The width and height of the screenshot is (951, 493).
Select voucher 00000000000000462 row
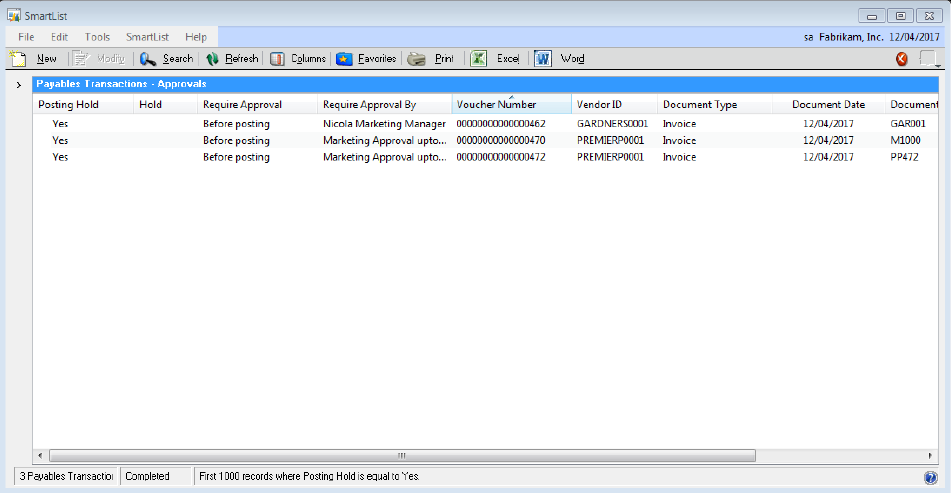(500, 124)
